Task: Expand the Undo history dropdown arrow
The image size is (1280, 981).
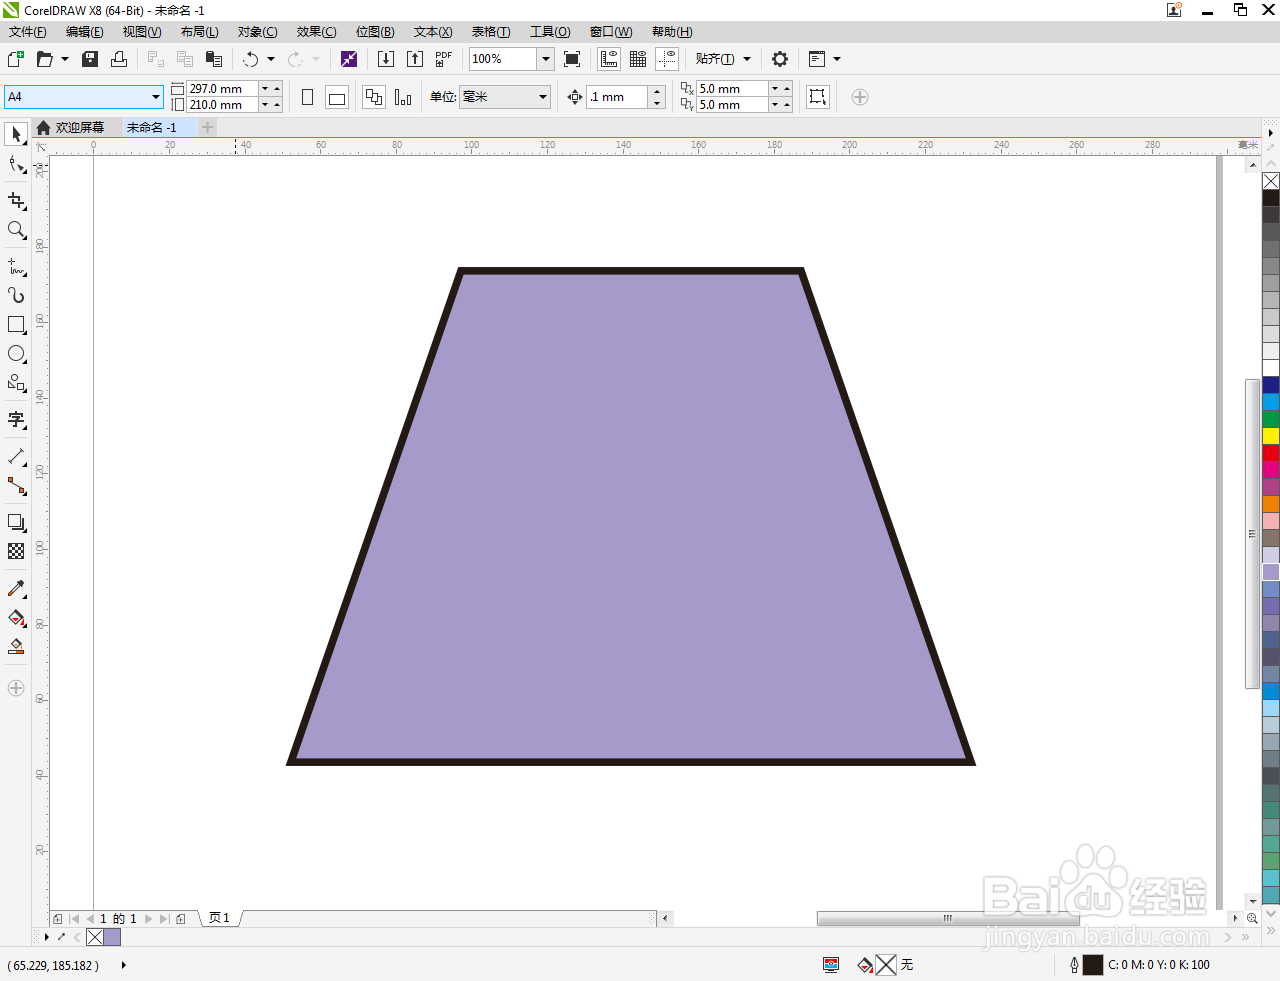Action: tap(271, 59)
